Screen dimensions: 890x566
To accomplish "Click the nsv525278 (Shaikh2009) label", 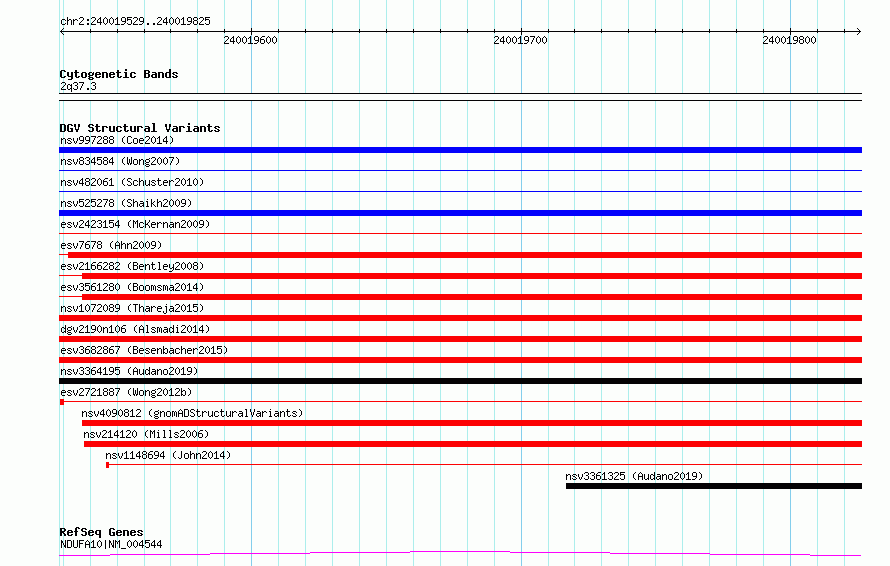I will [x=126, y=203].
